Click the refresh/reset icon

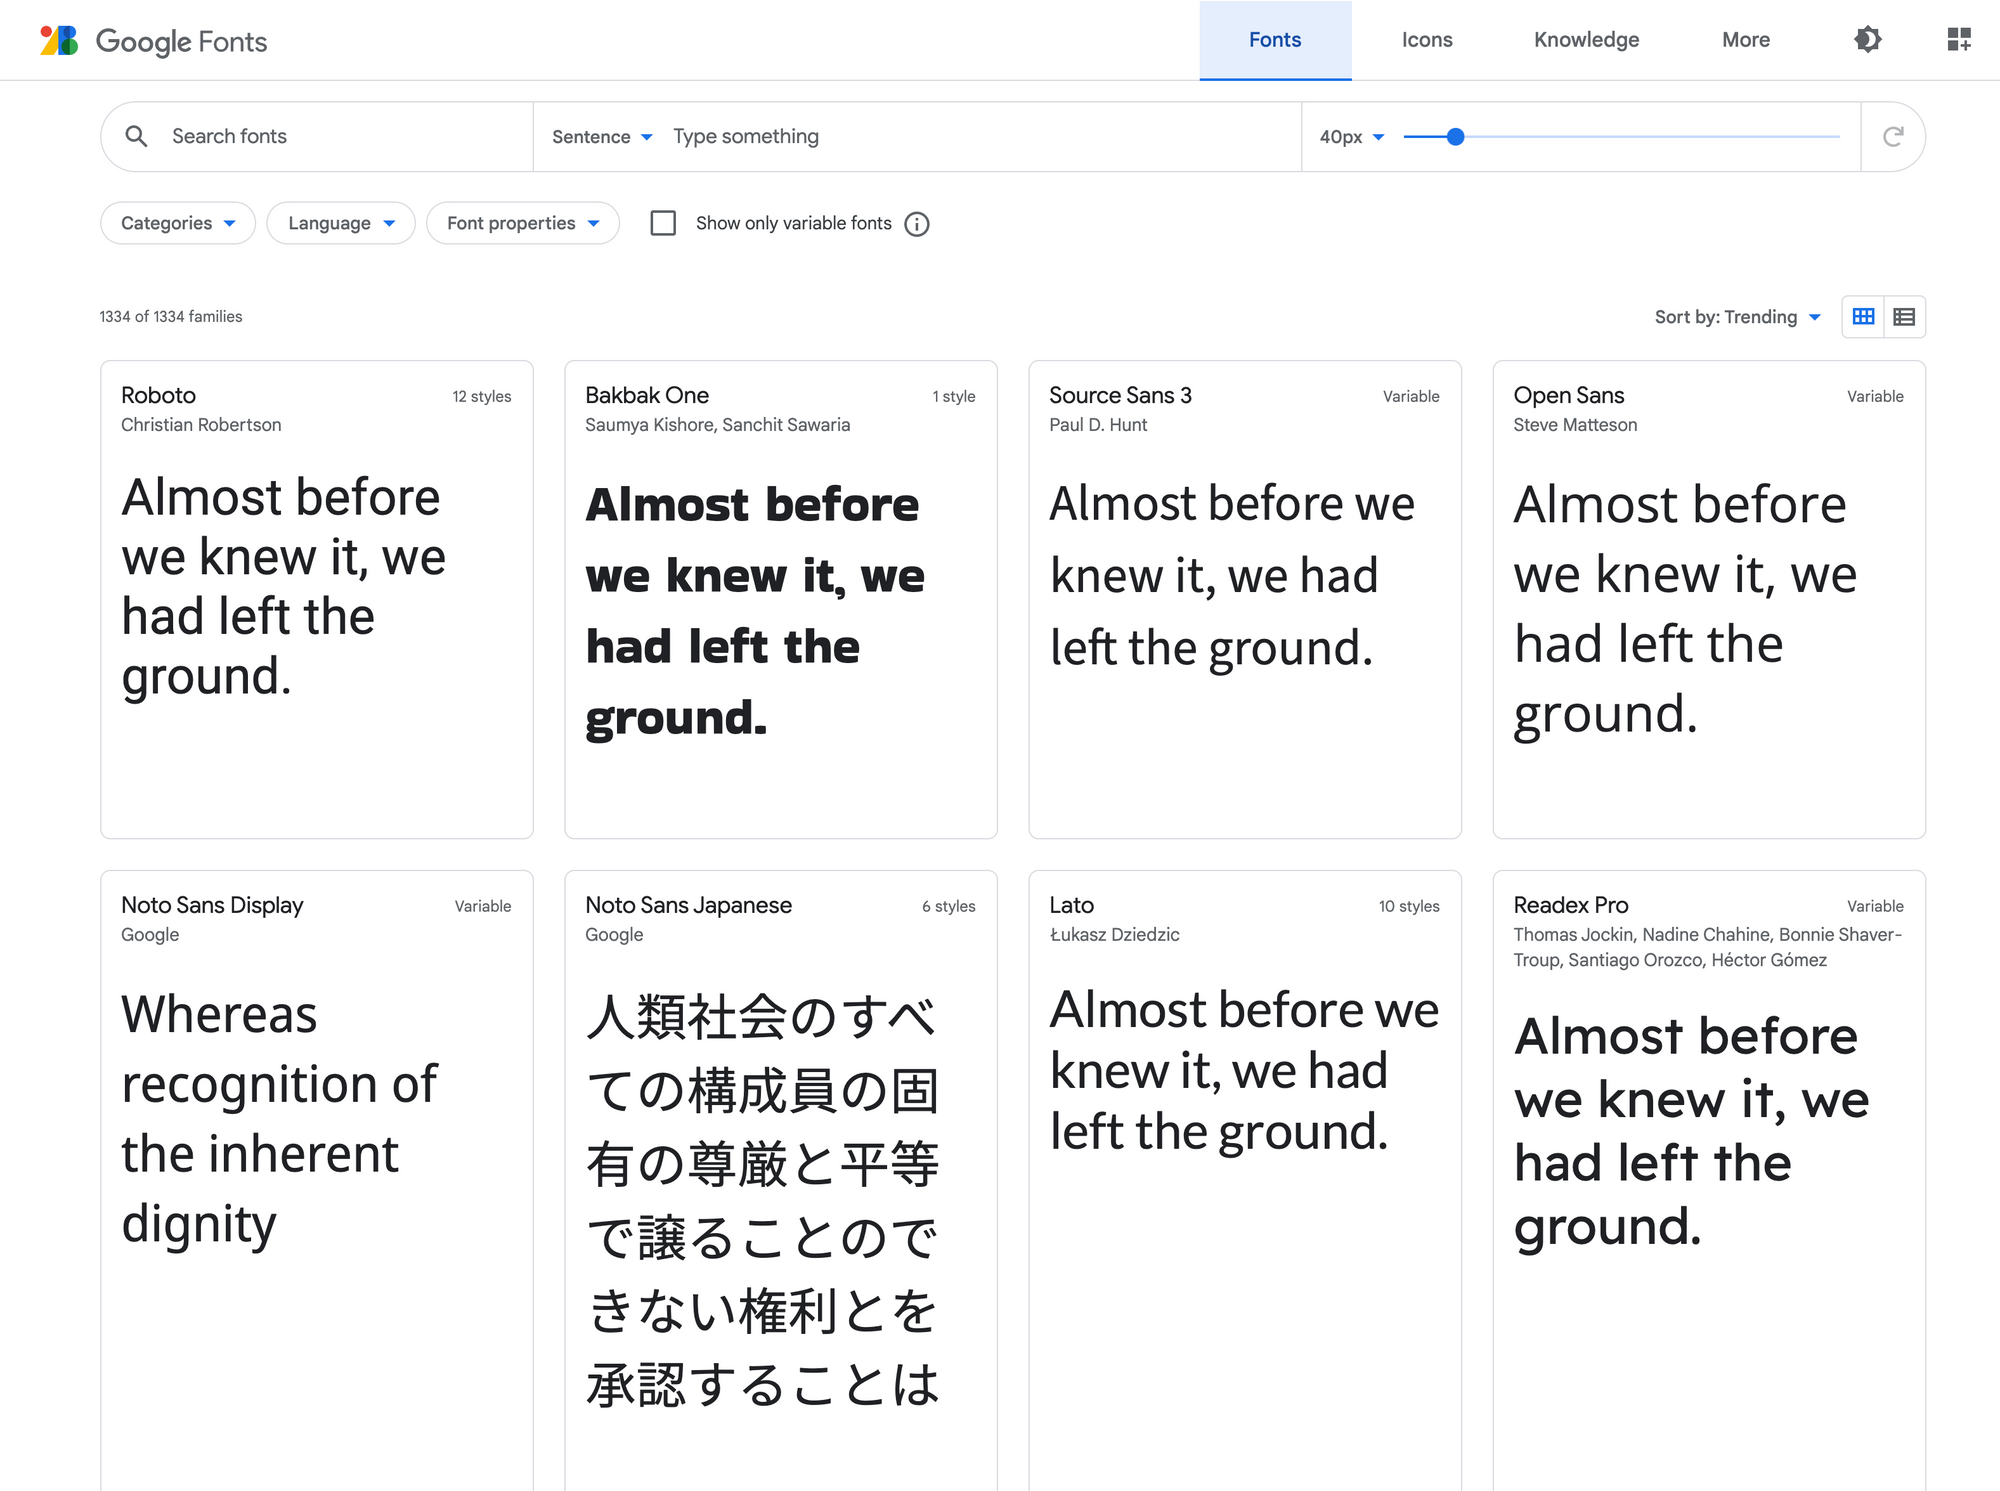pos(1894,136)
